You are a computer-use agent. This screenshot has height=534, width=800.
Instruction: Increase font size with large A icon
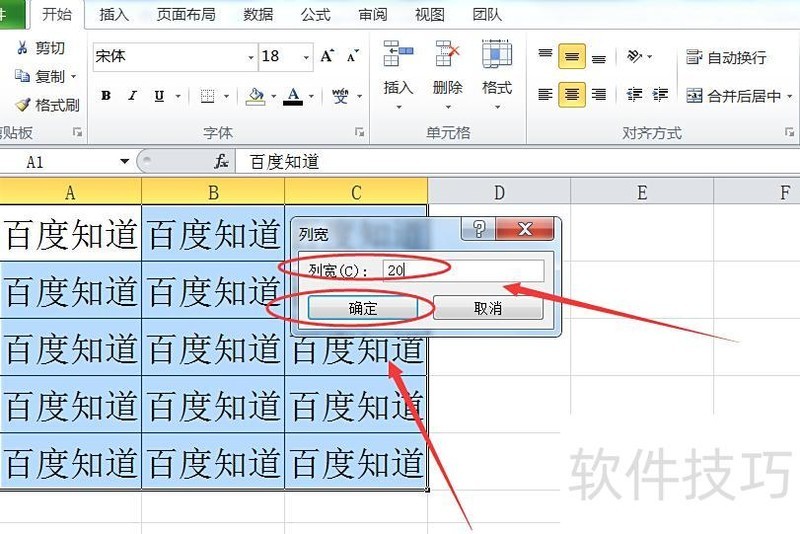point(328,56)
